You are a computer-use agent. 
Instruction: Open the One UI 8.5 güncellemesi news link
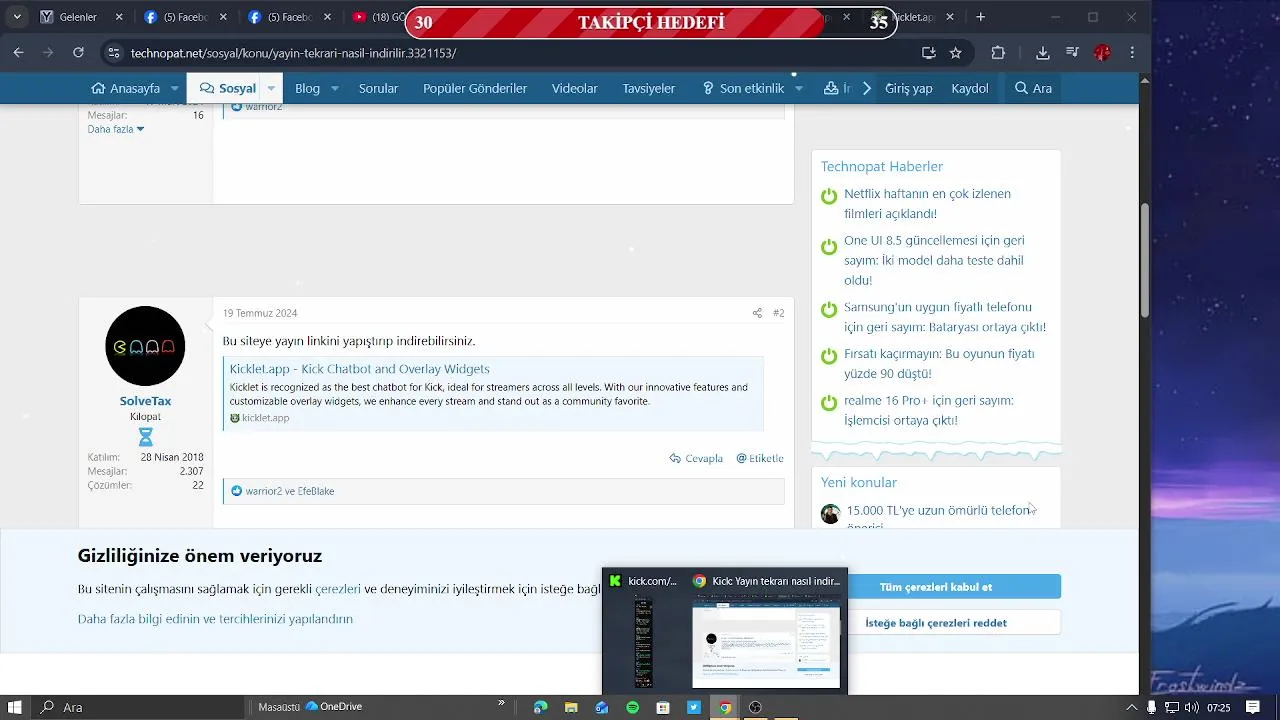click(x=934, y=260)
